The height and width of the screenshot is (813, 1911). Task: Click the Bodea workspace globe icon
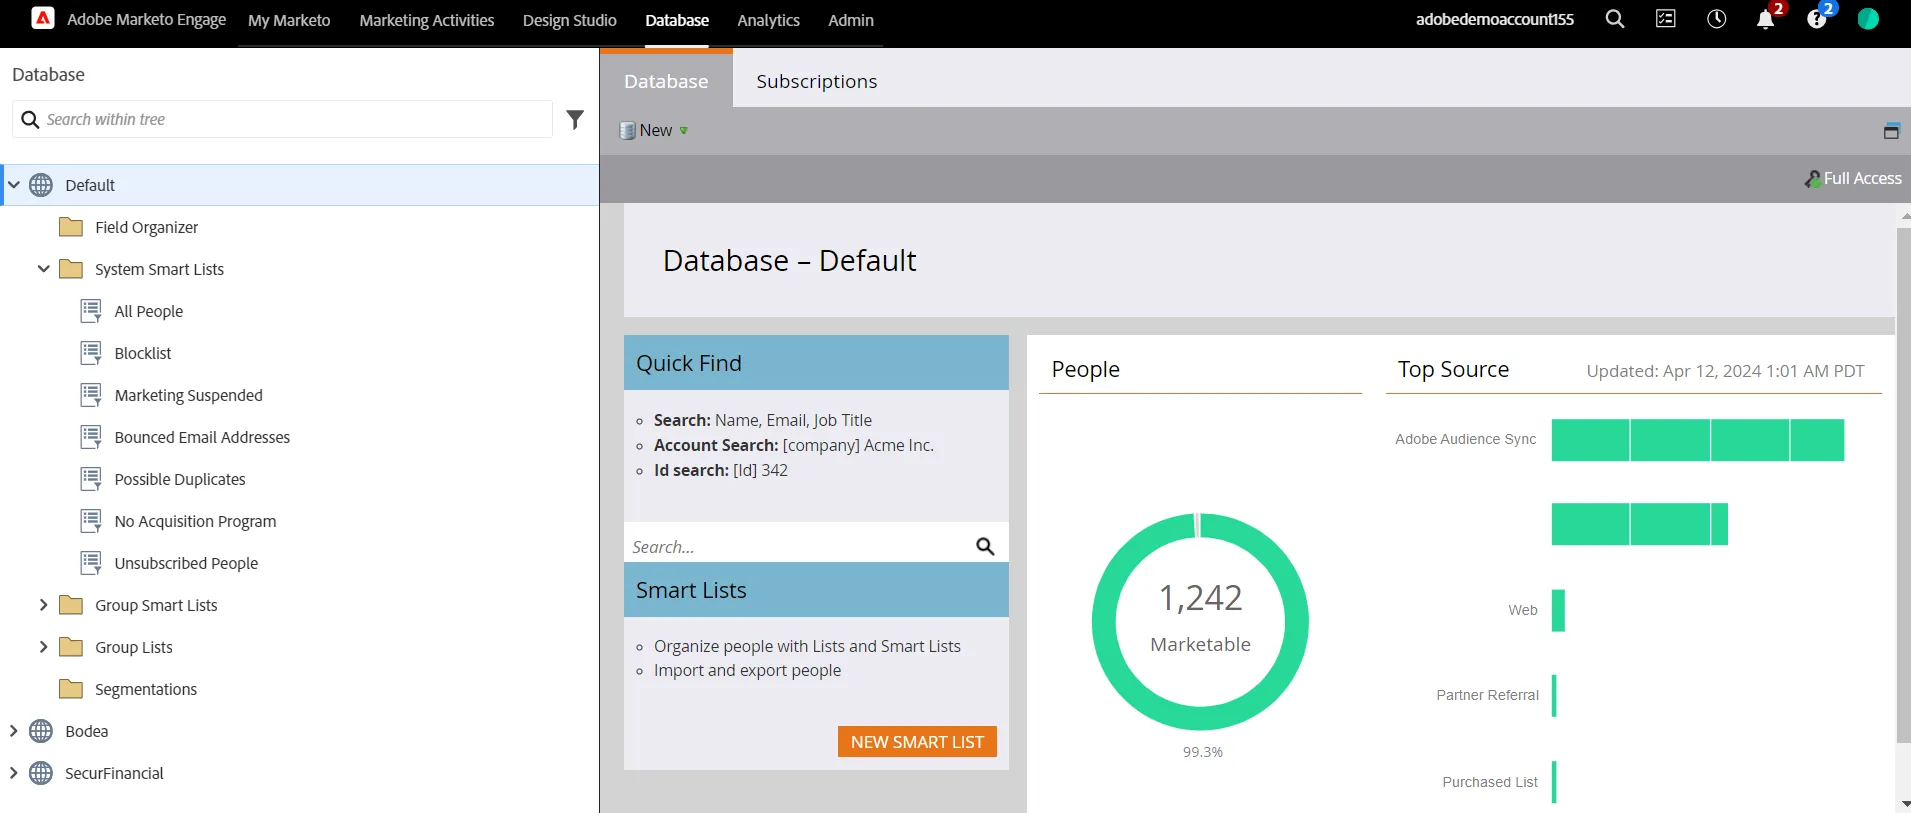[x=41, y=731]
